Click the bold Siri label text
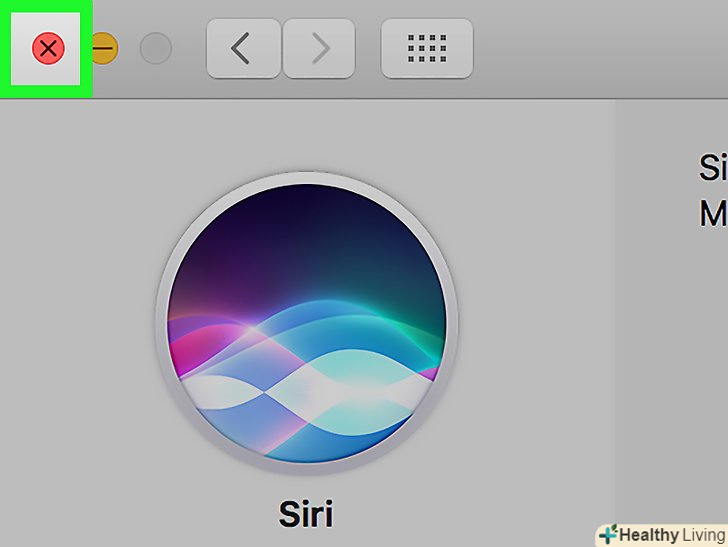 pyautogui.click(x=306, y=514)
